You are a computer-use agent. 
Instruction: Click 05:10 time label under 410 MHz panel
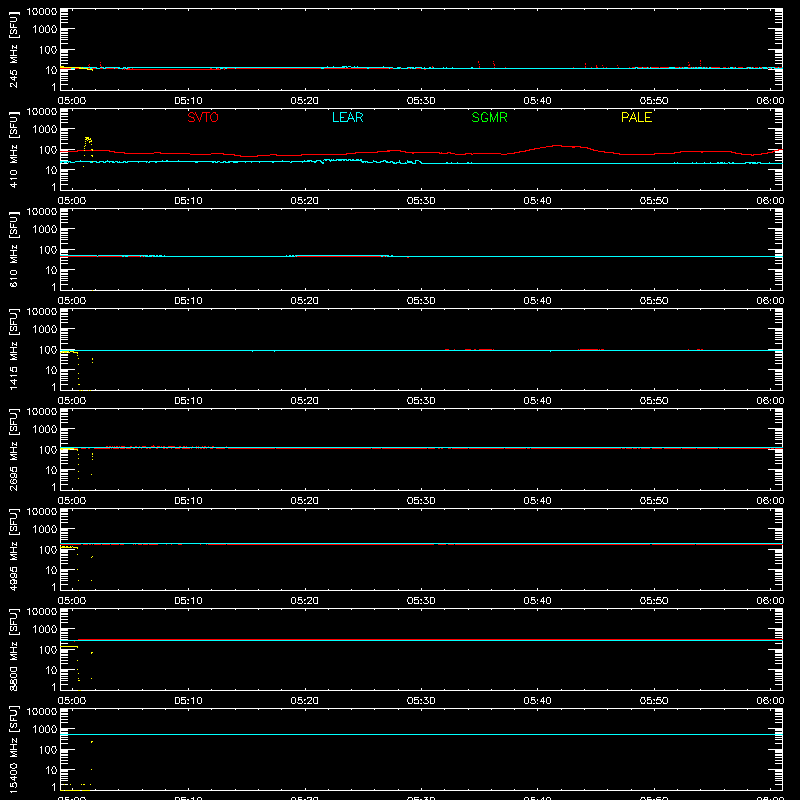coord(188,201)
